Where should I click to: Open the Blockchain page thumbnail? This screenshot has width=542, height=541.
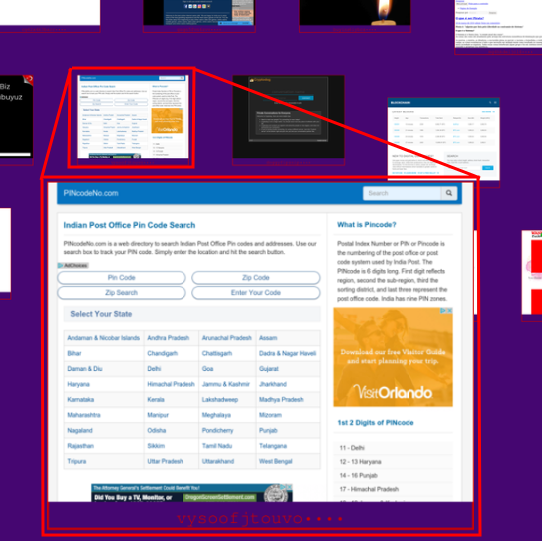pos(443,139)
